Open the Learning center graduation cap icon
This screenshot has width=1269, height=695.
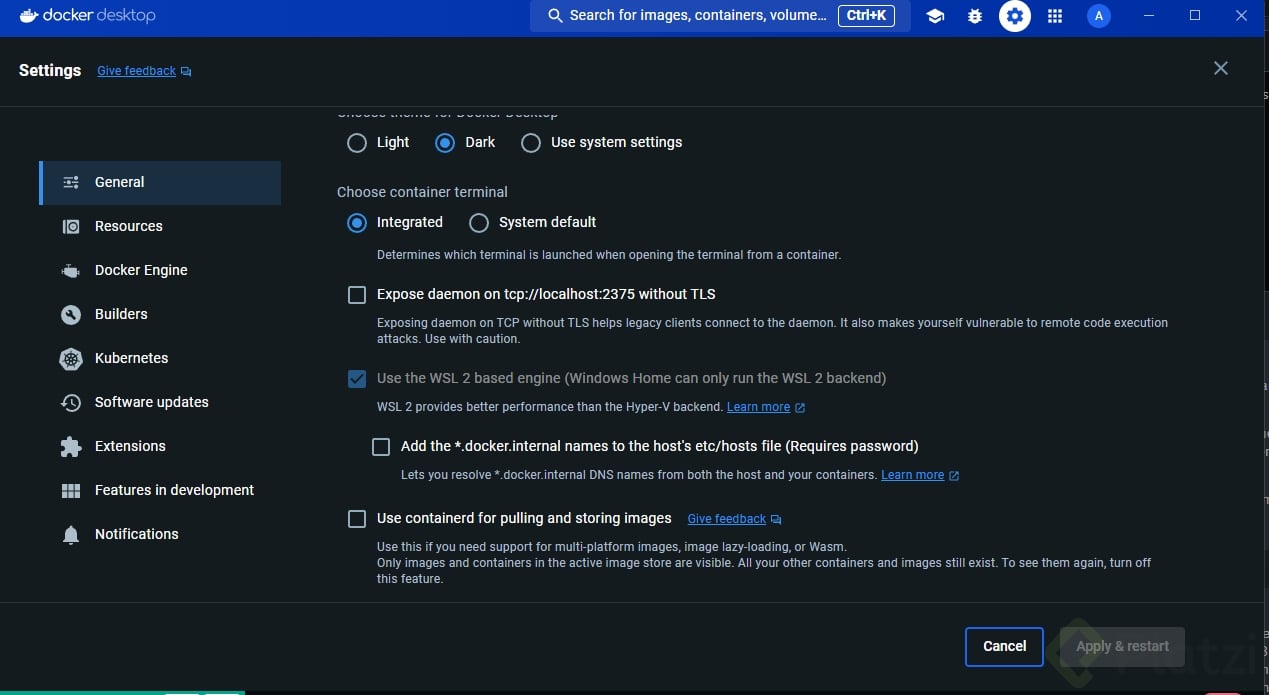point(935,16)
